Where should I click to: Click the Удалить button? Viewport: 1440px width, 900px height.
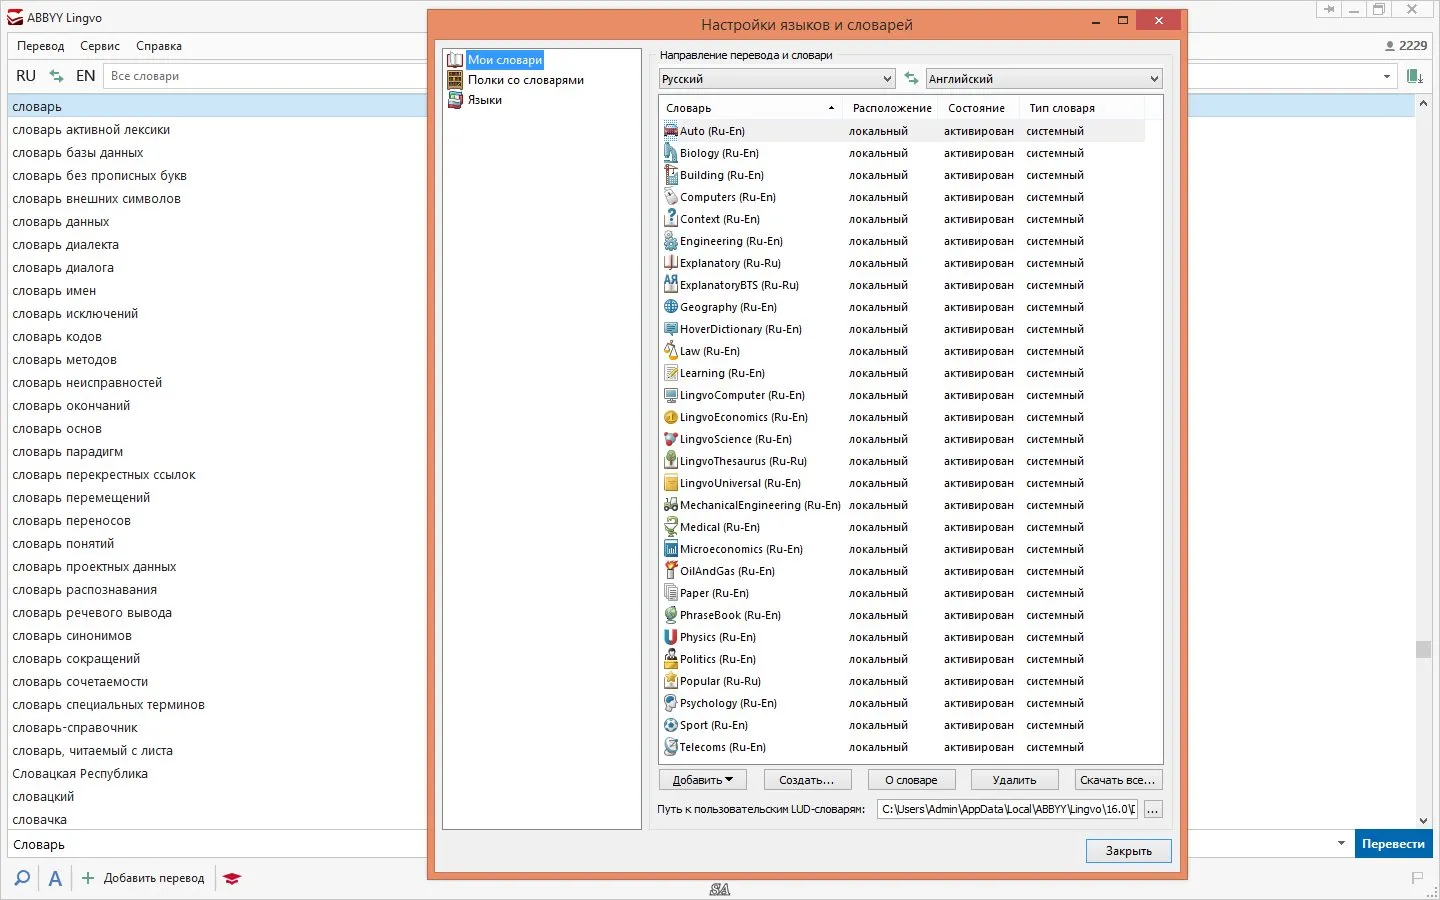click(1015, 780)
